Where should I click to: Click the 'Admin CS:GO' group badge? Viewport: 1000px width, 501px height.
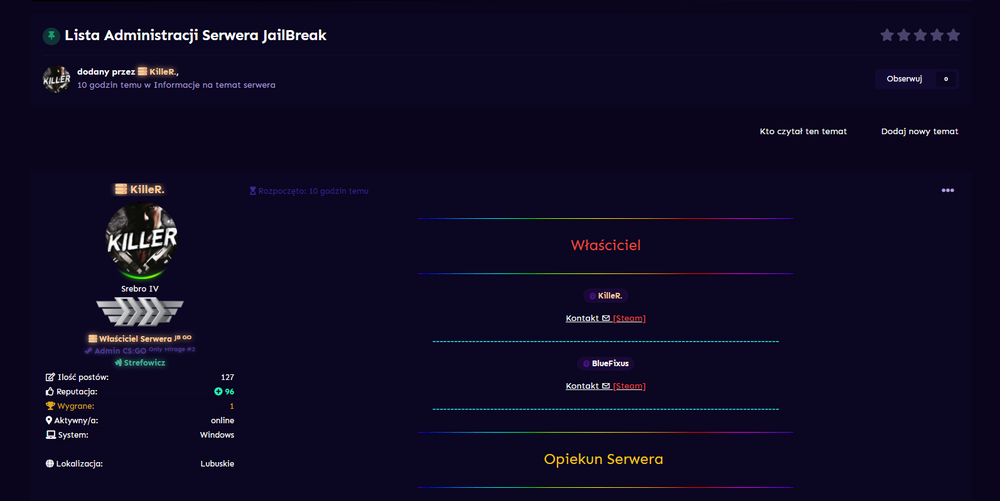(140, 351)
